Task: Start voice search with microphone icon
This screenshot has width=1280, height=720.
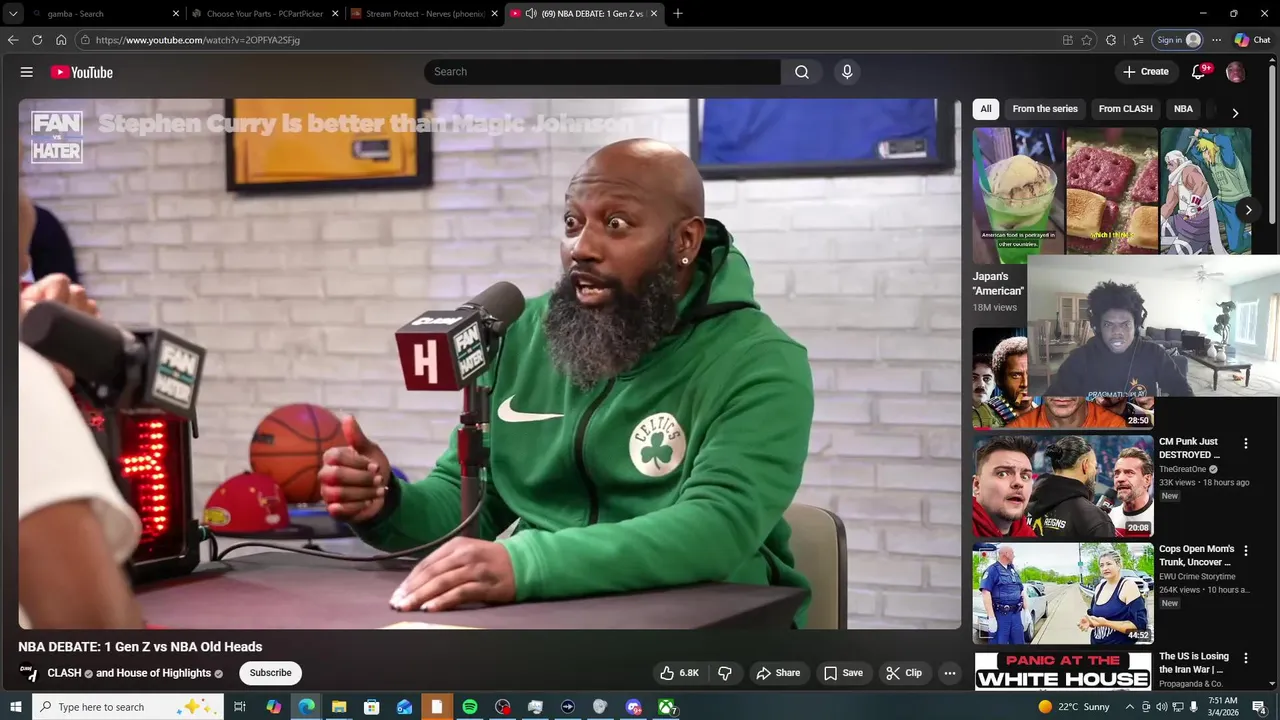Action: (x=847, y=72)
